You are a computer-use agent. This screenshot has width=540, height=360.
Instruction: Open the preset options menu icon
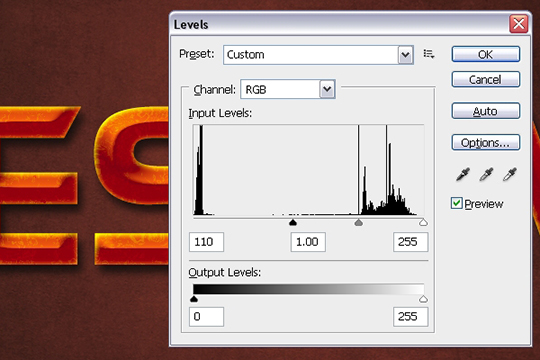coord(429,54)
